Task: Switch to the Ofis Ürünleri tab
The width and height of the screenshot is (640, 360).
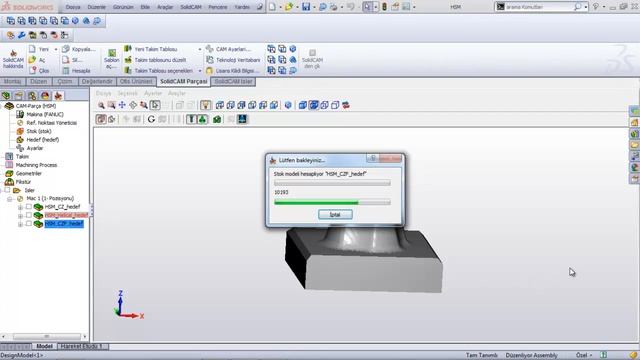Action: tap(136, 82)
